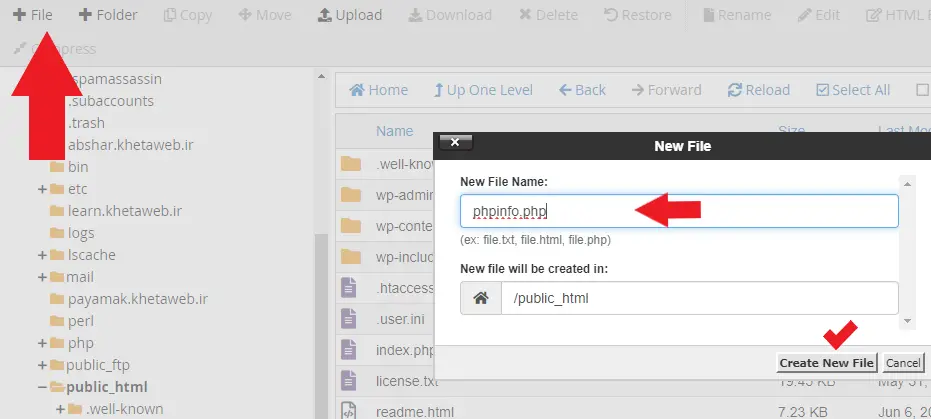
Task: Click the Download toolbar button
Action: 450,15
